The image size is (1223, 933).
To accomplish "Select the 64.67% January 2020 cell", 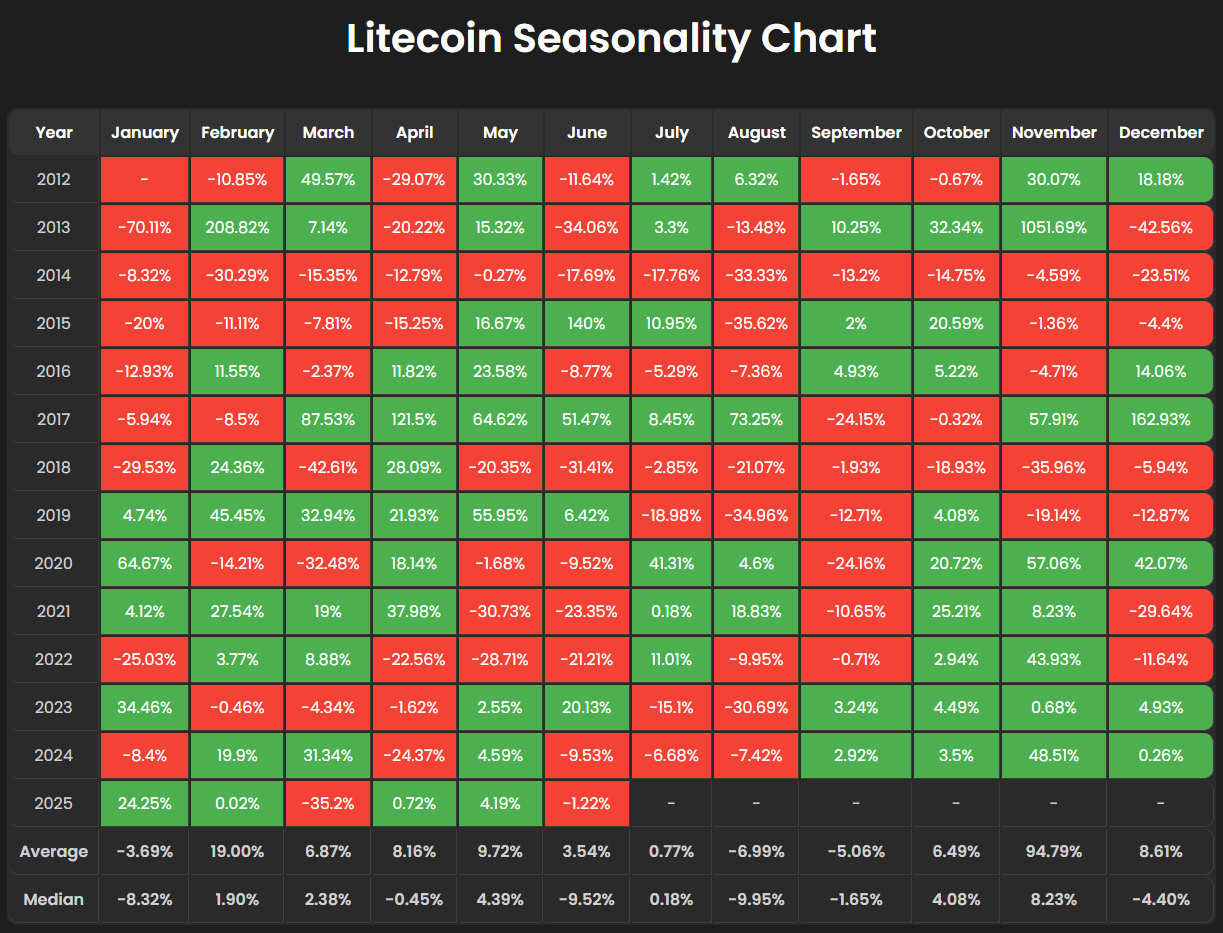I will tap(145, 563).
